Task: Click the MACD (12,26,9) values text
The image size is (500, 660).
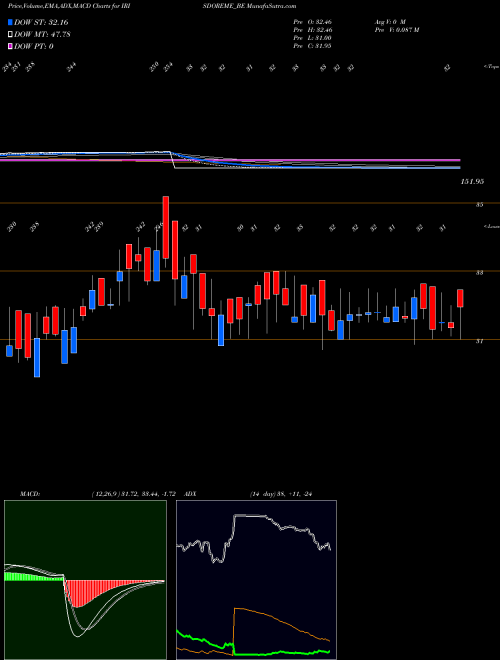Action: pyautogui.click(x=136, y=493)
